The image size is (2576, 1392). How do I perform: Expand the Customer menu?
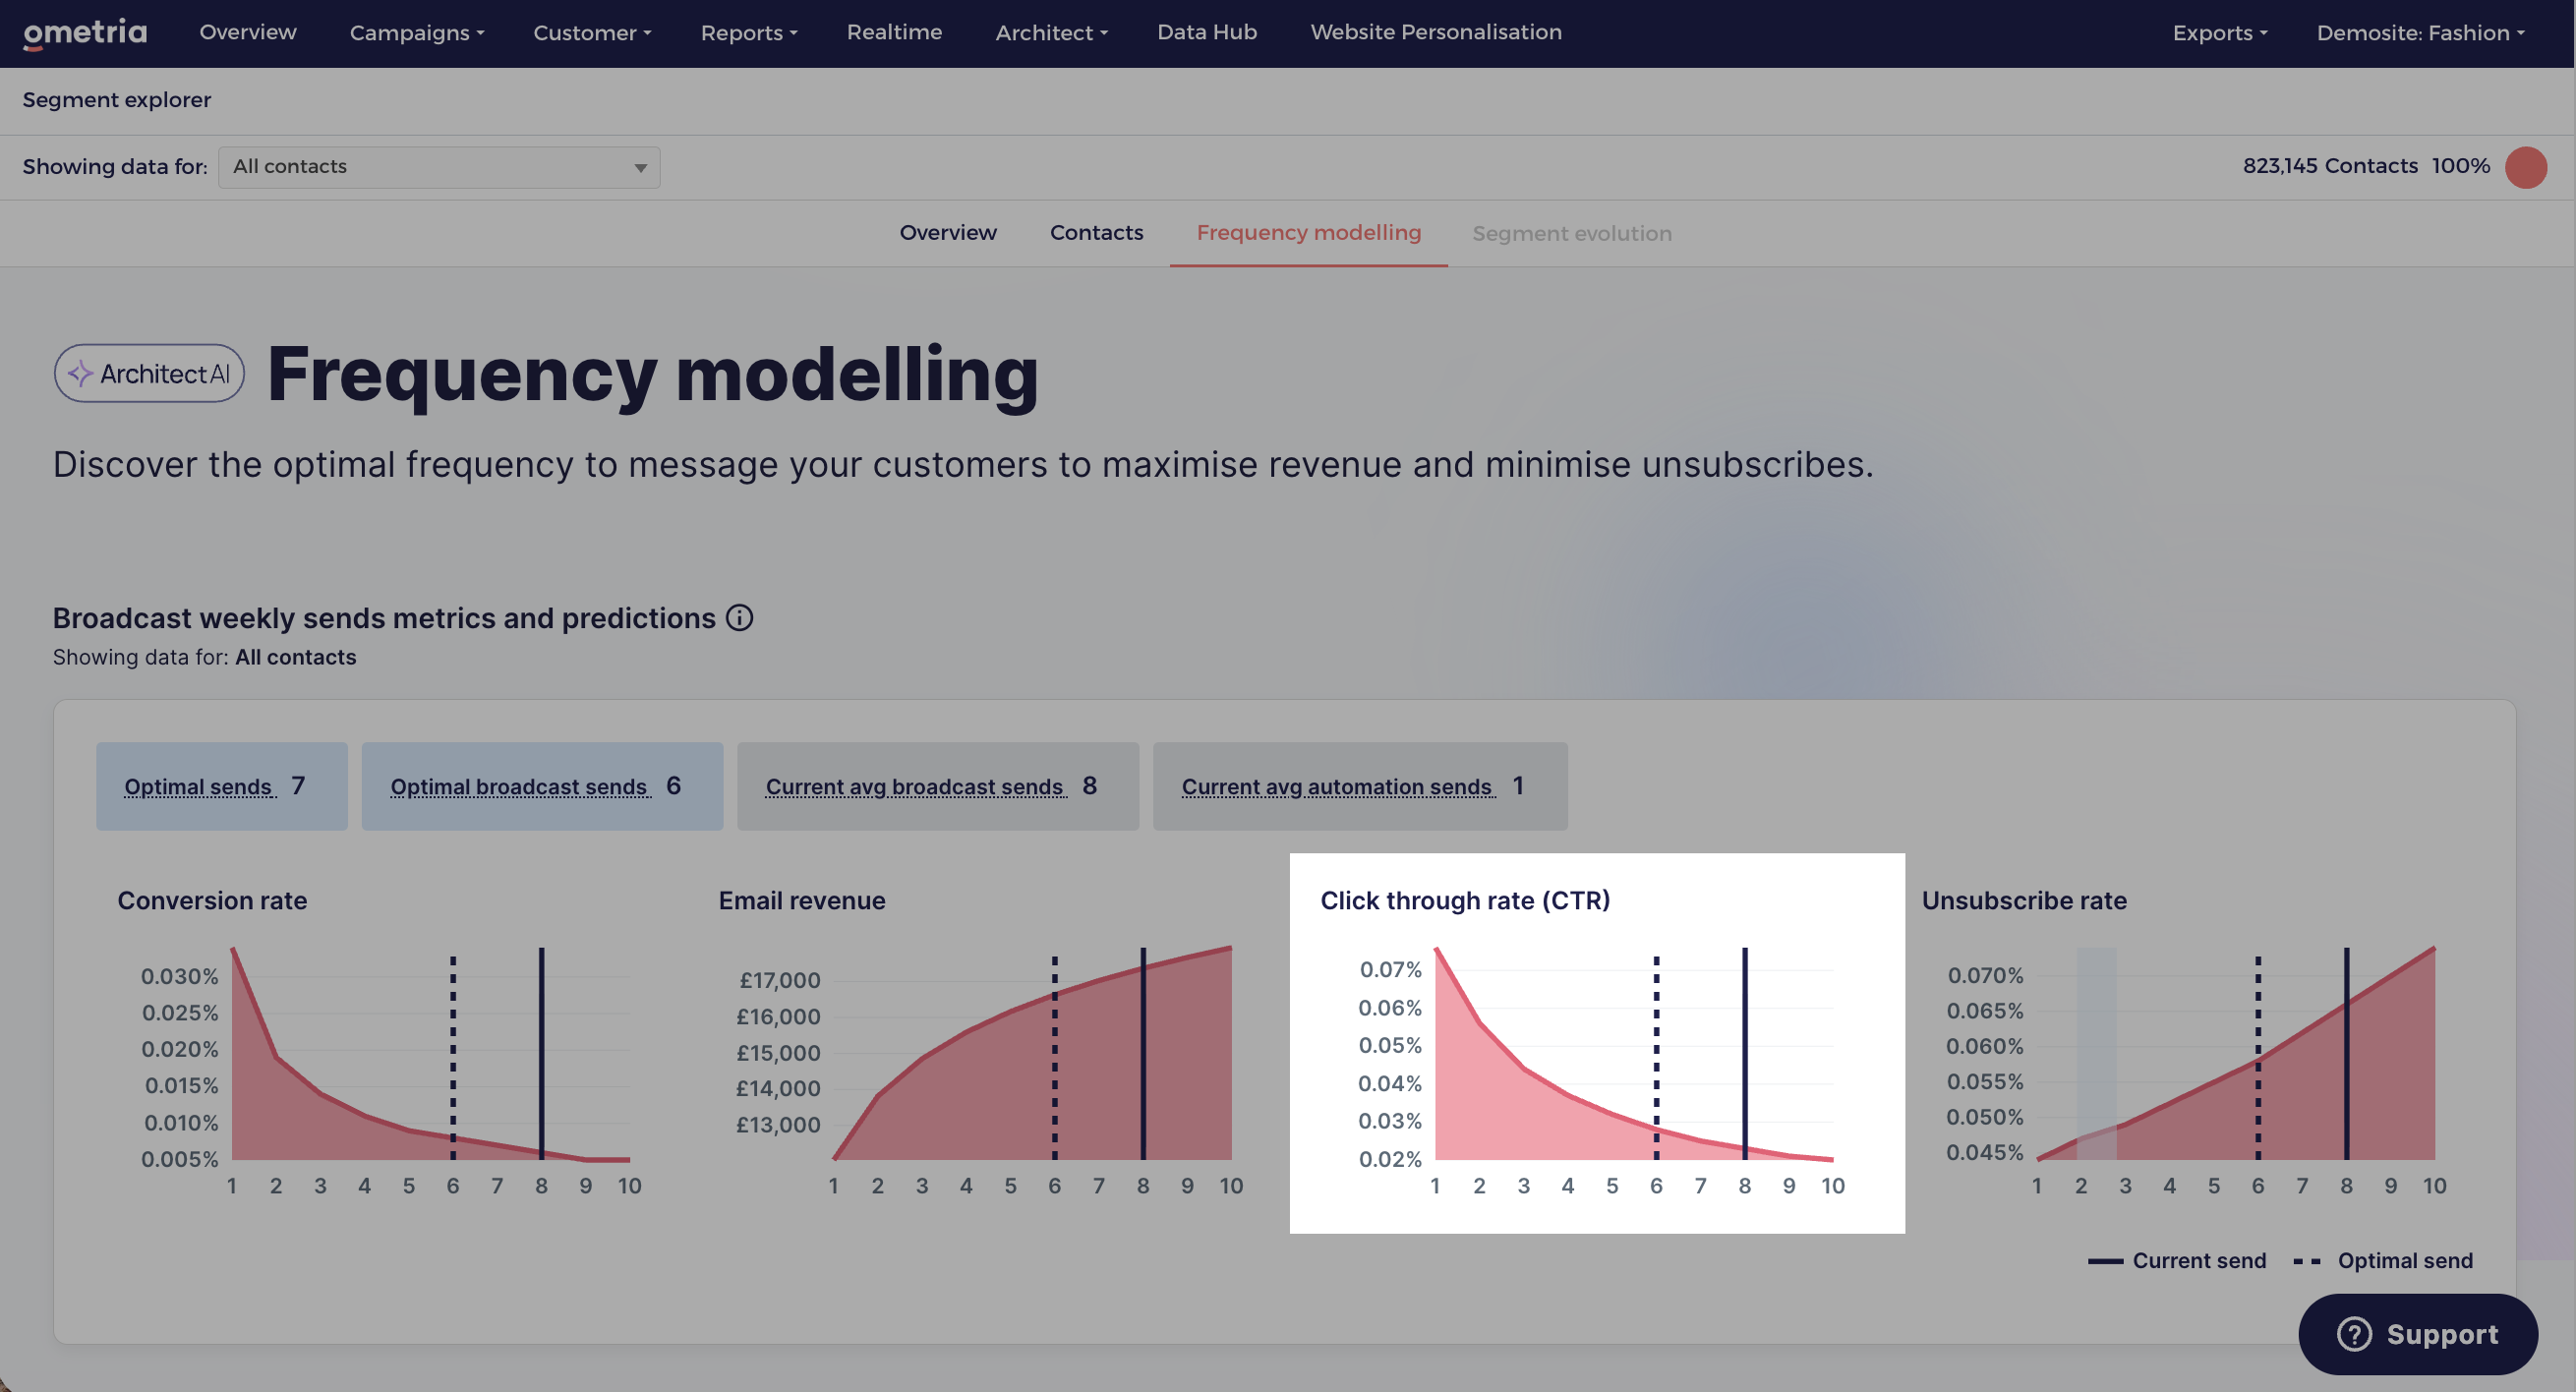point(592,33)
